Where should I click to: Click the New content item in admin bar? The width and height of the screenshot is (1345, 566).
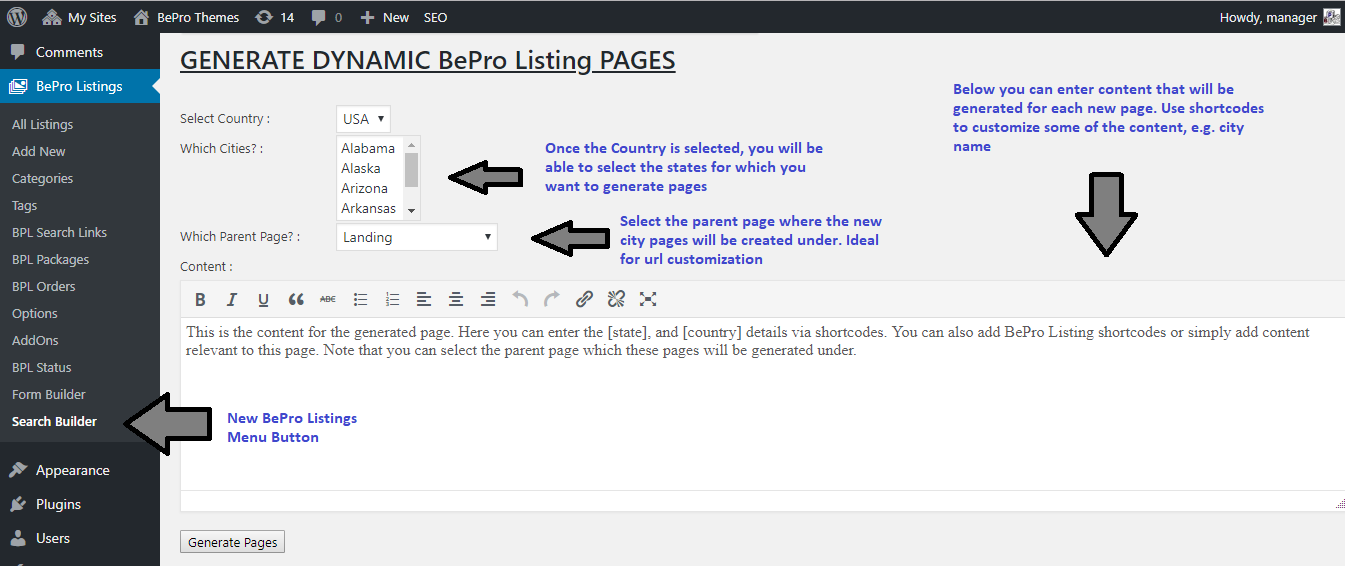[x=385, y=17]
